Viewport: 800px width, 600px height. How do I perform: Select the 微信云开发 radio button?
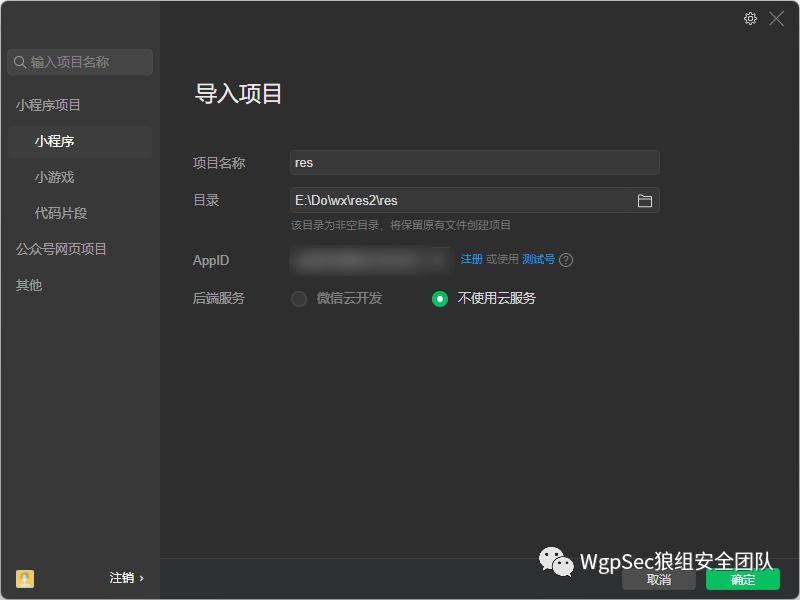coord(299,298)
